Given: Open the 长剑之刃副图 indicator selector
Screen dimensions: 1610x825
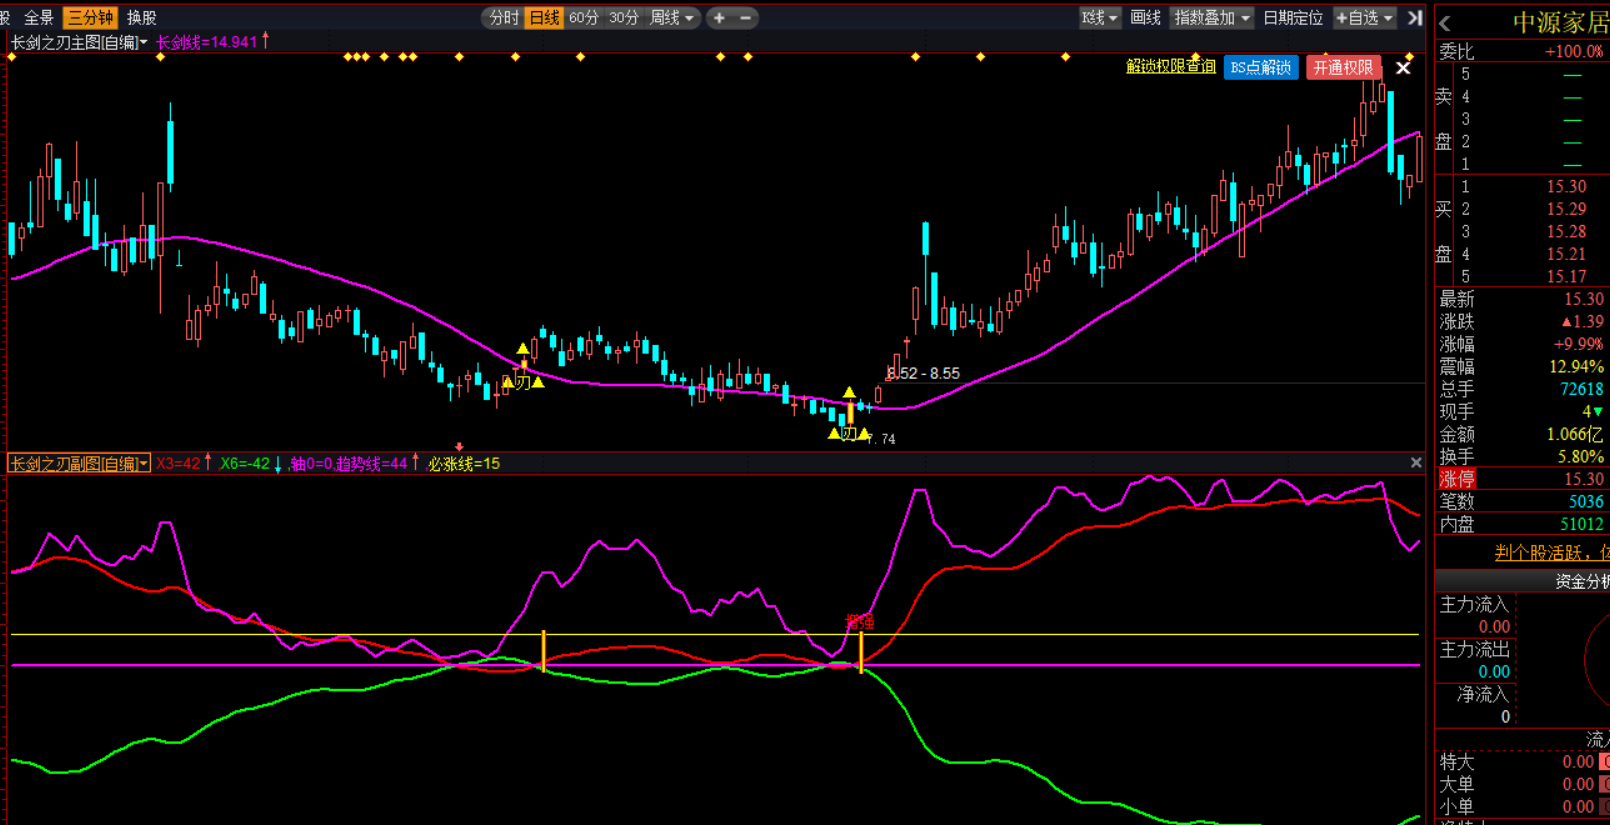Looking at the screenshot, I should [x=79, y=464].
